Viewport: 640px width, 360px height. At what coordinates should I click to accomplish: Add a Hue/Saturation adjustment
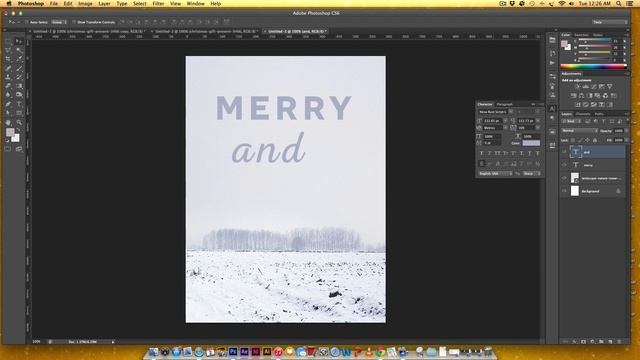click(x=573, y=96)
